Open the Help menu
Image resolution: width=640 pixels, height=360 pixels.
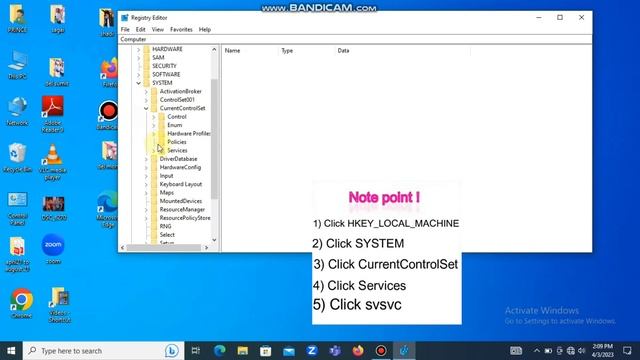point(204,29)
